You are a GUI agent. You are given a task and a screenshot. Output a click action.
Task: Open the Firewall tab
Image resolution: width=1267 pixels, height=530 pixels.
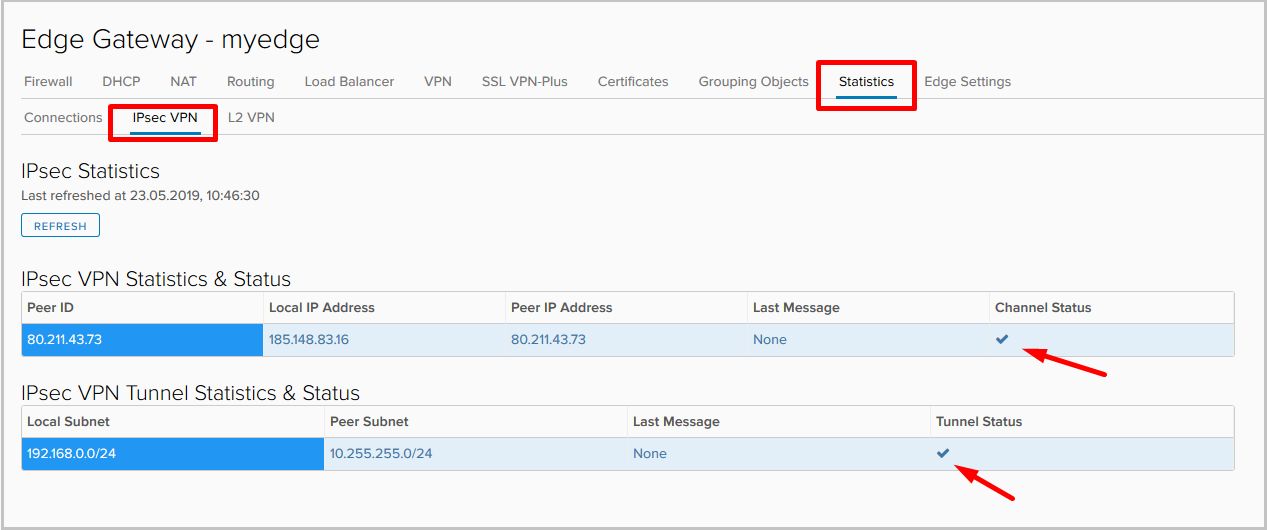click(x=48, y=81)
